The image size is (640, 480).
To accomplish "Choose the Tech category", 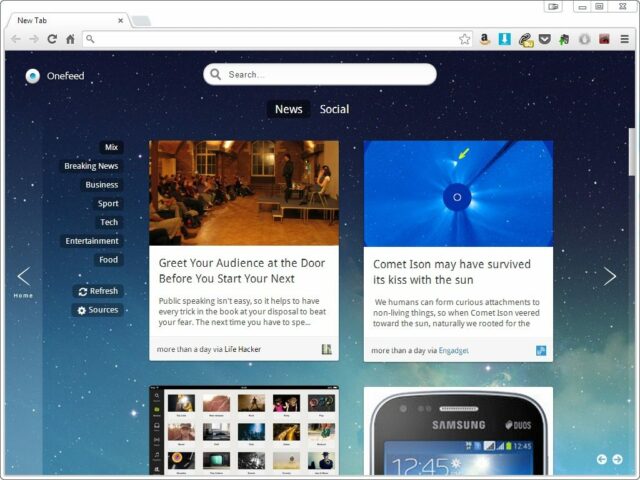I will tap(109, 222).
